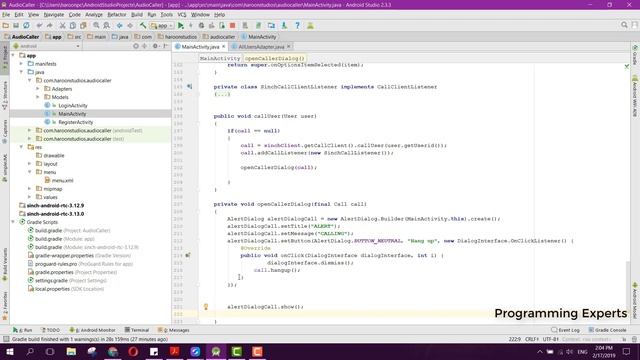Click the Copy toolbar icon

(x=73, y=25)
